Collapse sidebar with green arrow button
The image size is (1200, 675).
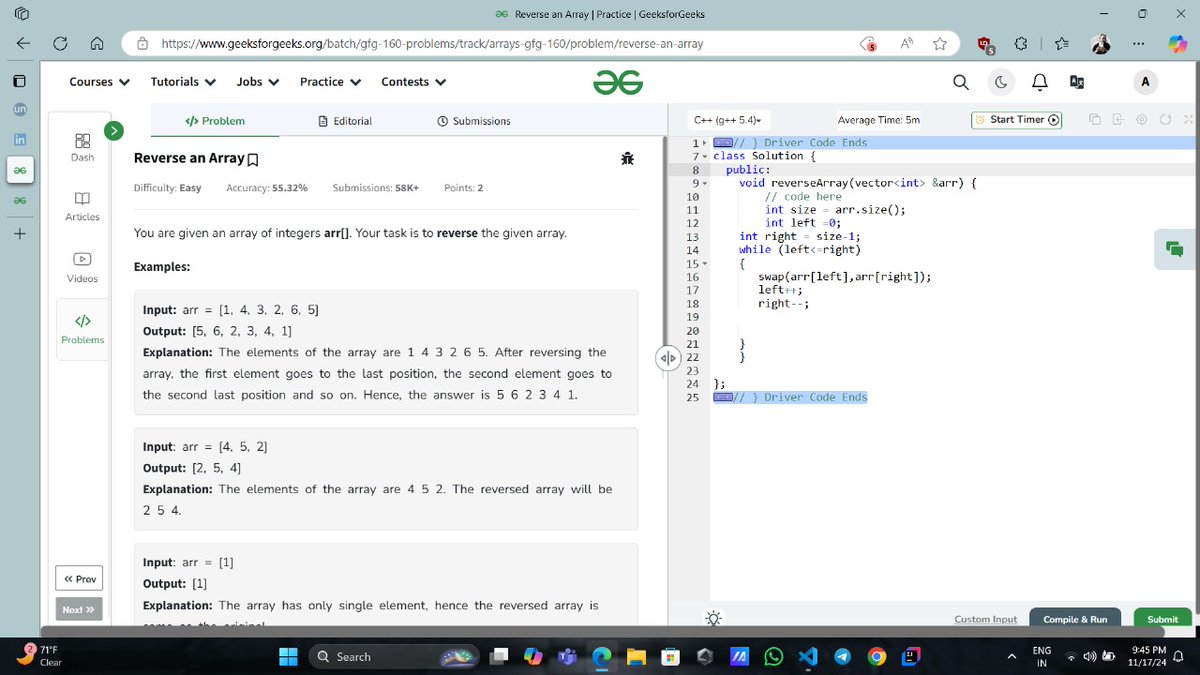pyautogui.click(x=114, y=129)
